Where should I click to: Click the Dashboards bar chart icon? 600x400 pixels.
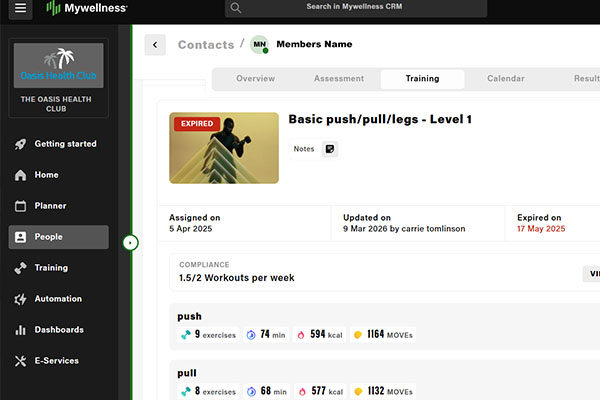click(x=21, y=330)
